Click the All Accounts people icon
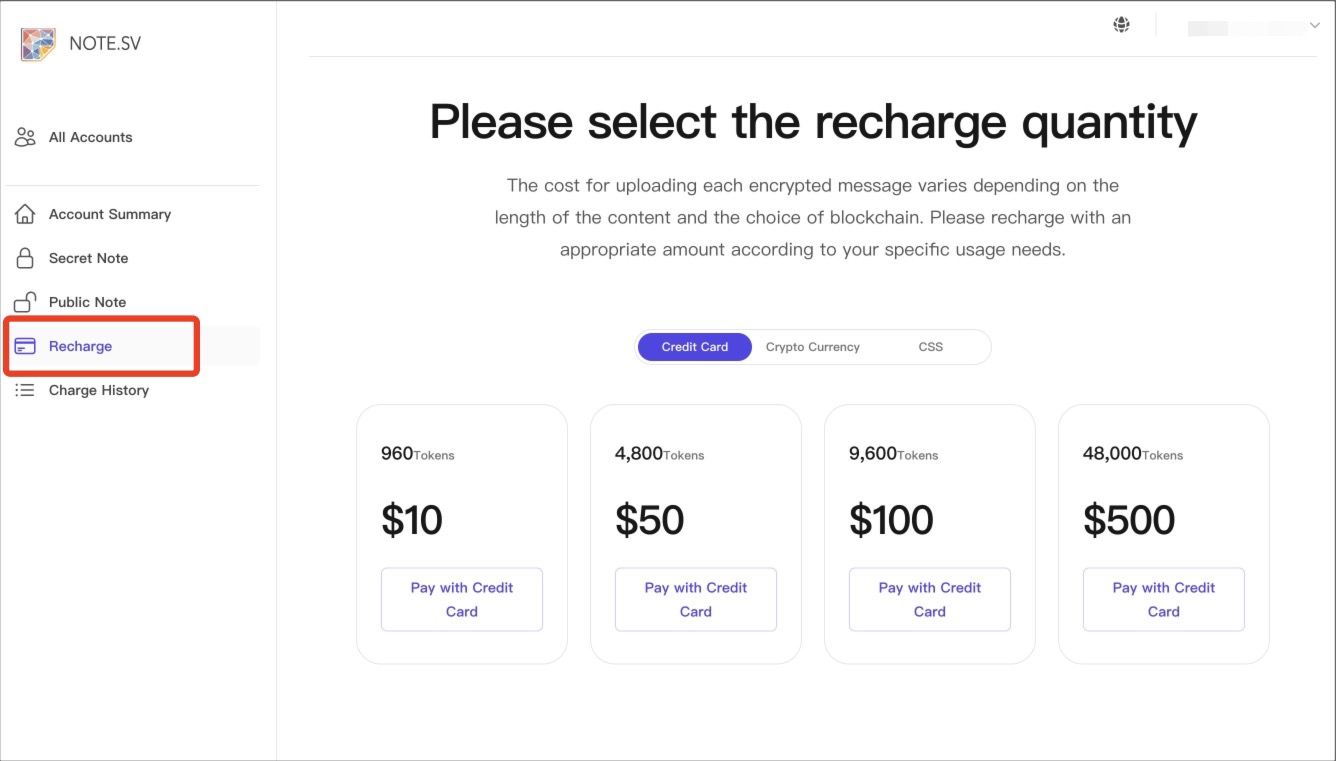The width and height of the screenshot is (1336, 761). [25, 138]
